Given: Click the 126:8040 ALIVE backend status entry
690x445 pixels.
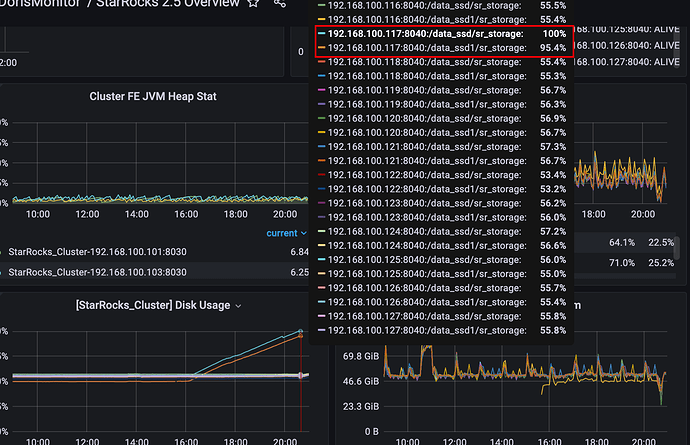Looking at the screenshot, I should pos(627,45).
